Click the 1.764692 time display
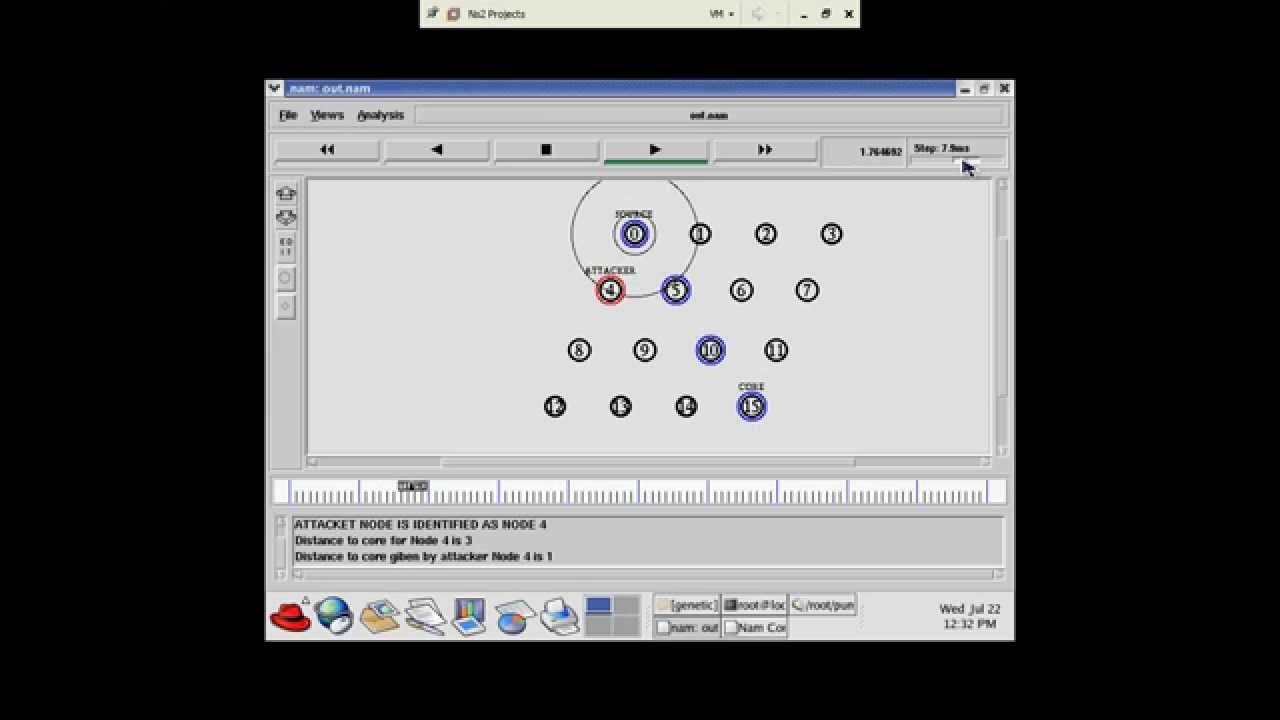The image size is (1280, 720). point(880,152)
